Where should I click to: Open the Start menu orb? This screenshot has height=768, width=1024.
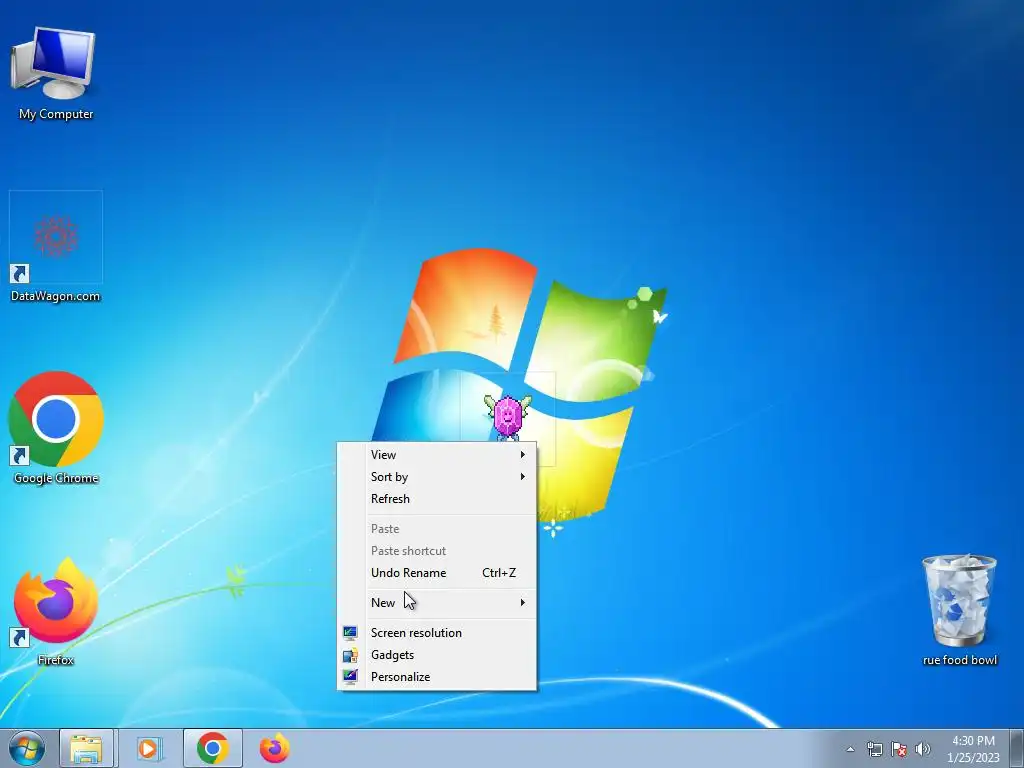(27, 748)
